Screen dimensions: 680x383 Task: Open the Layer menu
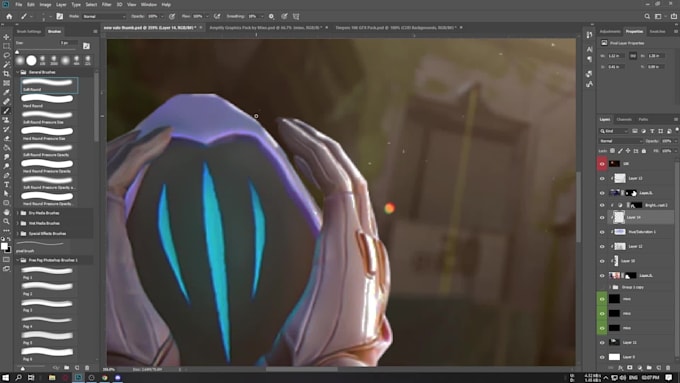(x=61, y=4)
